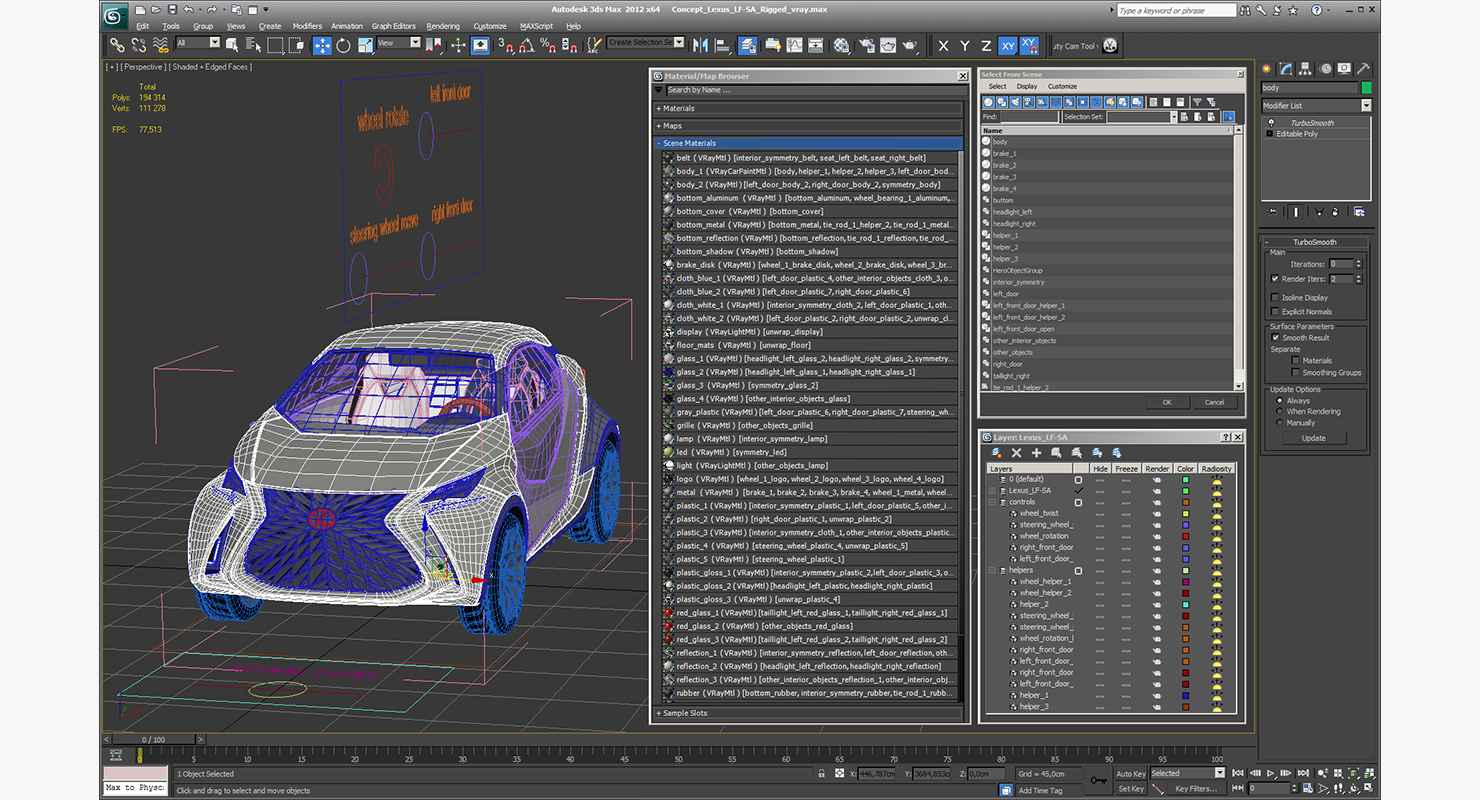The width and height of the screenshot is (1480, 800).
Task: Click the Bind to Space Warp icon
Action: (159, 45)
